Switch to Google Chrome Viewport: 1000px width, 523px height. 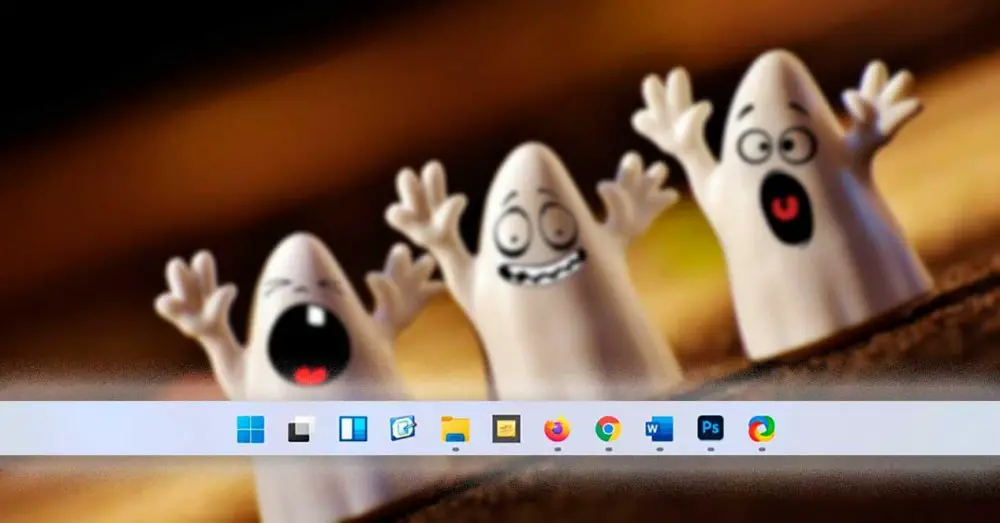pyautogui.click(x=608, y=430)
